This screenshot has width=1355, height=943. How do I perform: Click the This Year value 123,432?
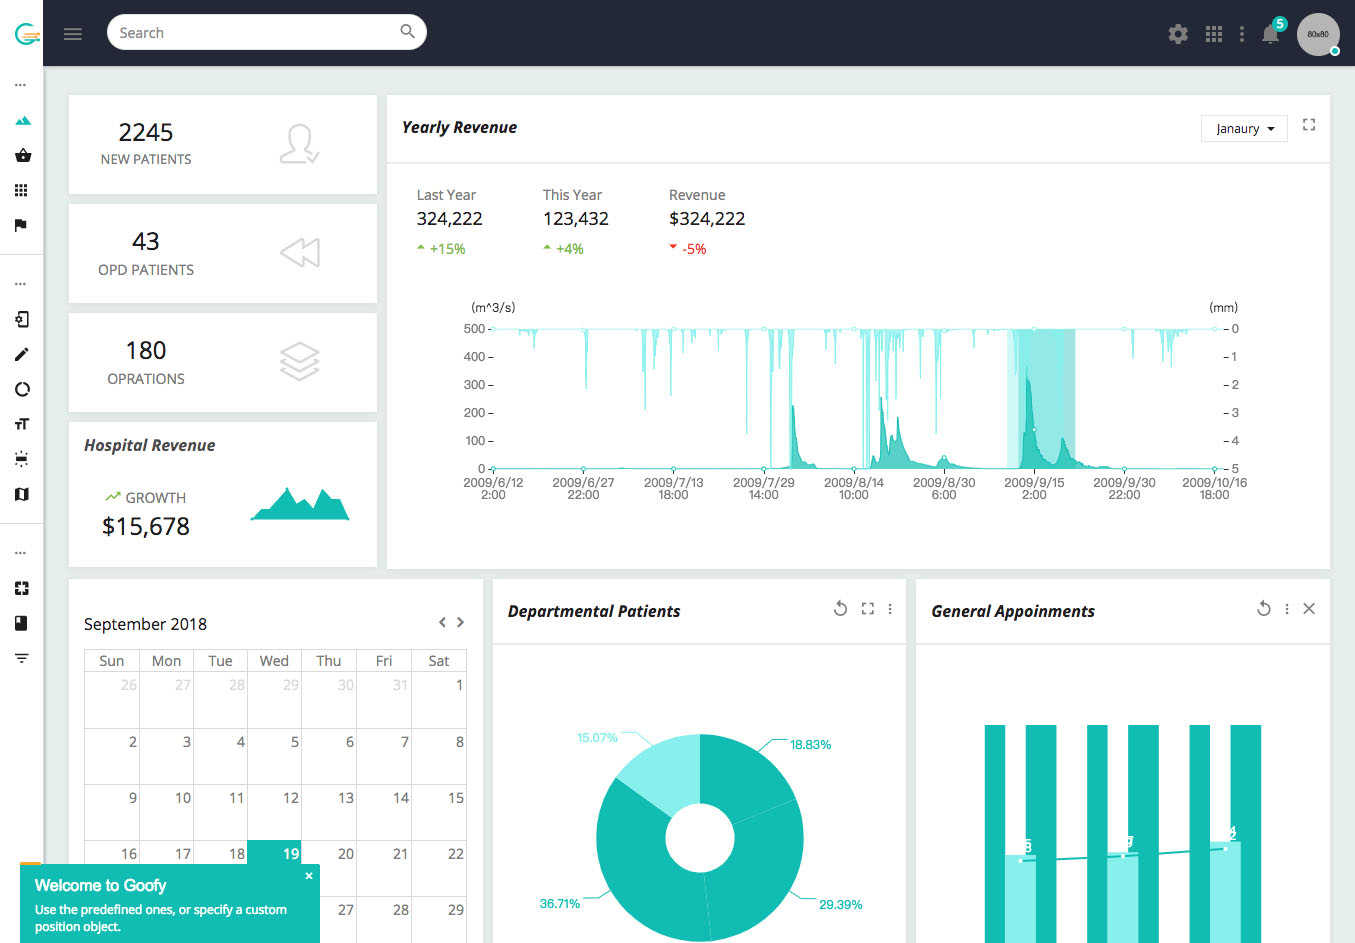coord(576,219)
